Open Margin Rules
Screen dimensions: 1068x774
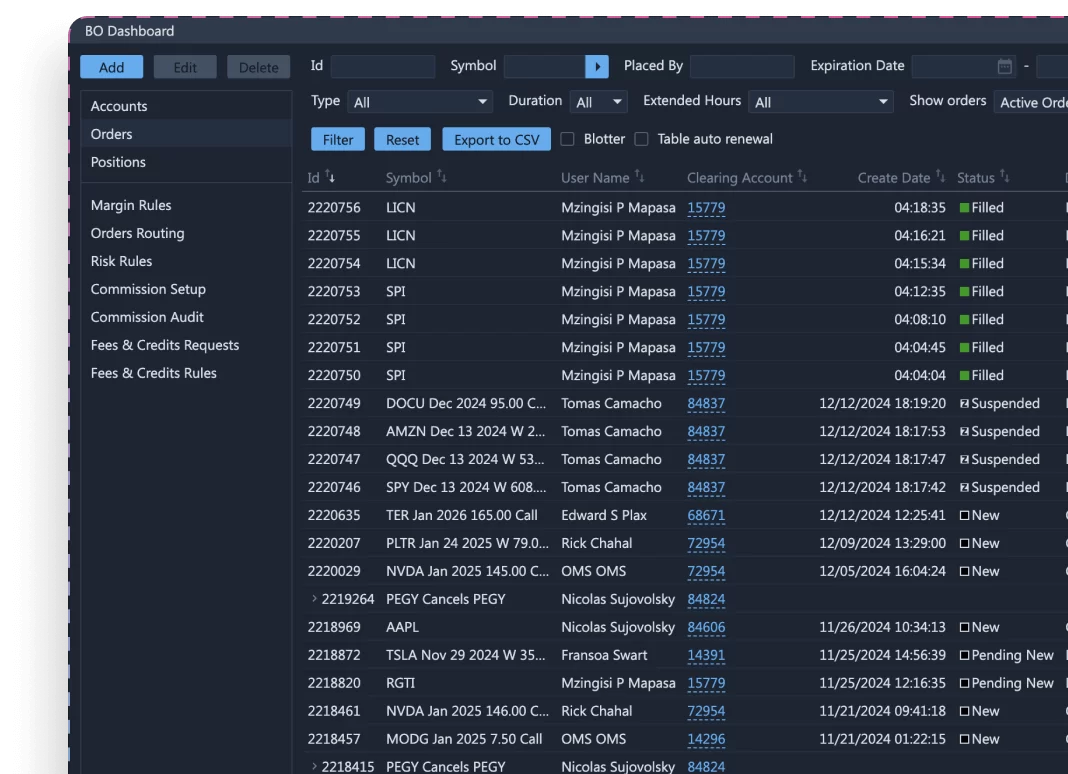131,205
